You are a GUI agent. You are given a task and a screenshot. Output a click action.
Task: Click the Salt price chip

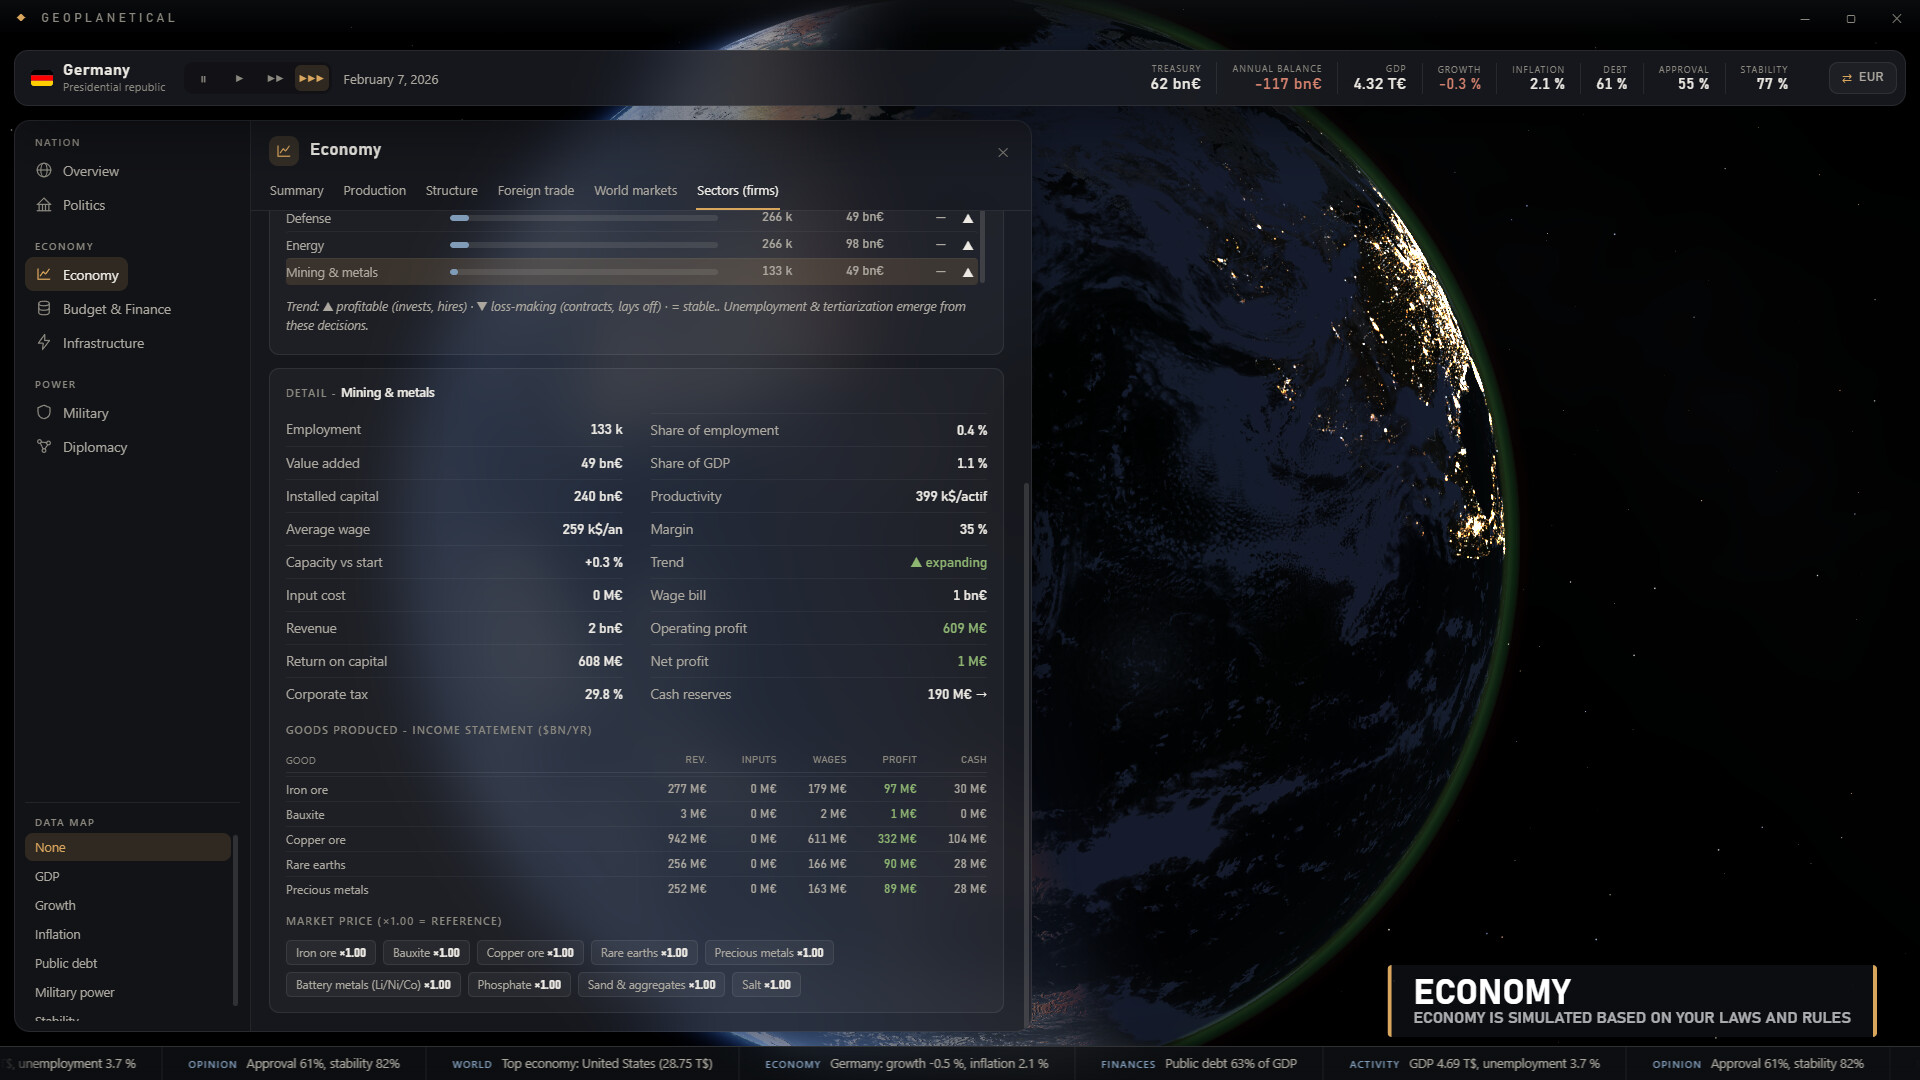click(766, 985)
